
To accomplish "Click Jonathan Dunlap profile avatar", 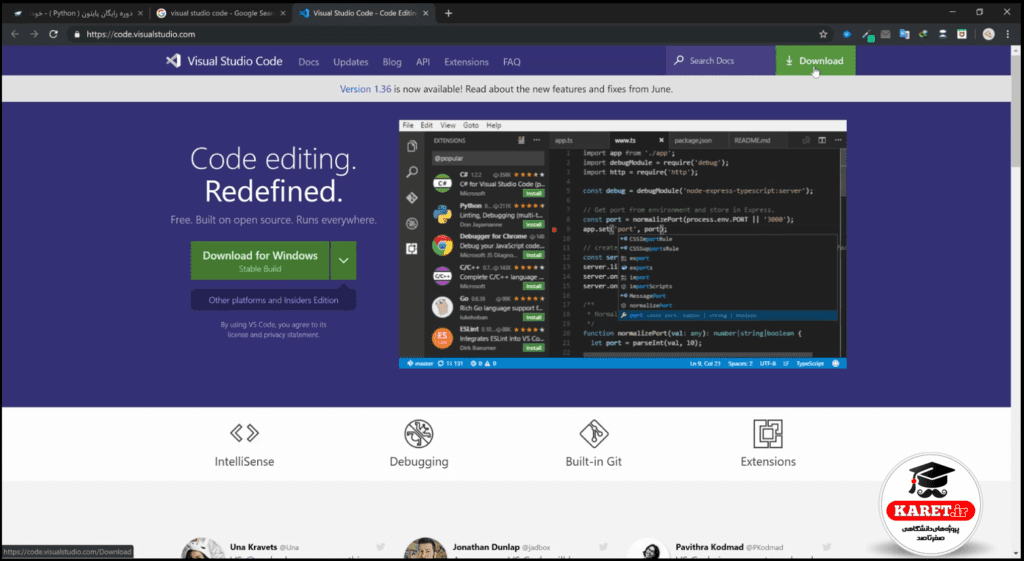I will pyautogui.click(x=425, y=550).
